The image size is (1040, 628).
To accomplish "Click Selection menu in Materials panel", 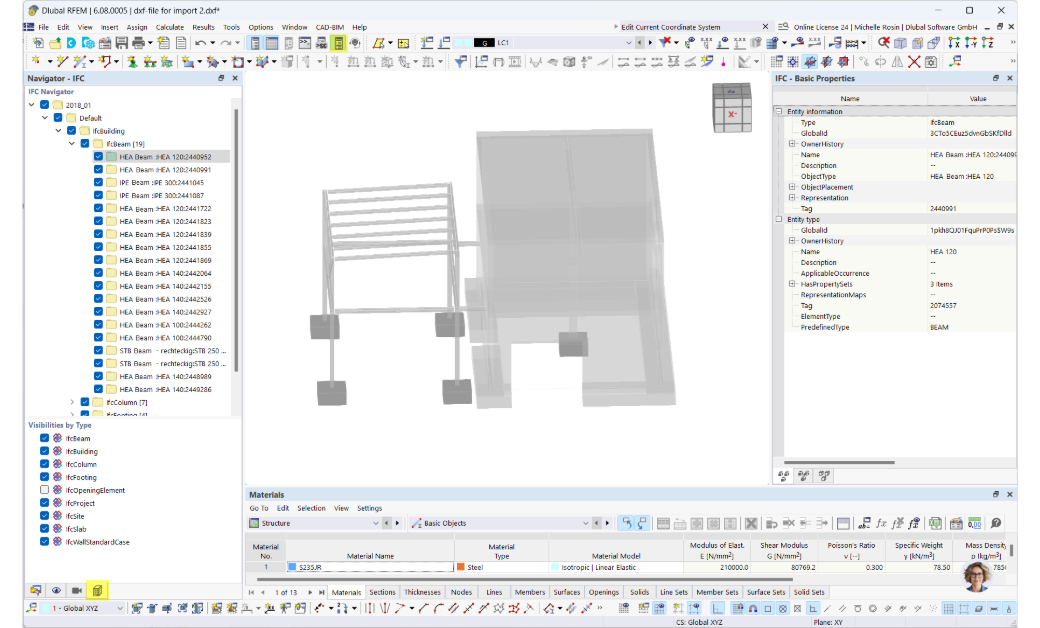I will click(x=311, y=508).
